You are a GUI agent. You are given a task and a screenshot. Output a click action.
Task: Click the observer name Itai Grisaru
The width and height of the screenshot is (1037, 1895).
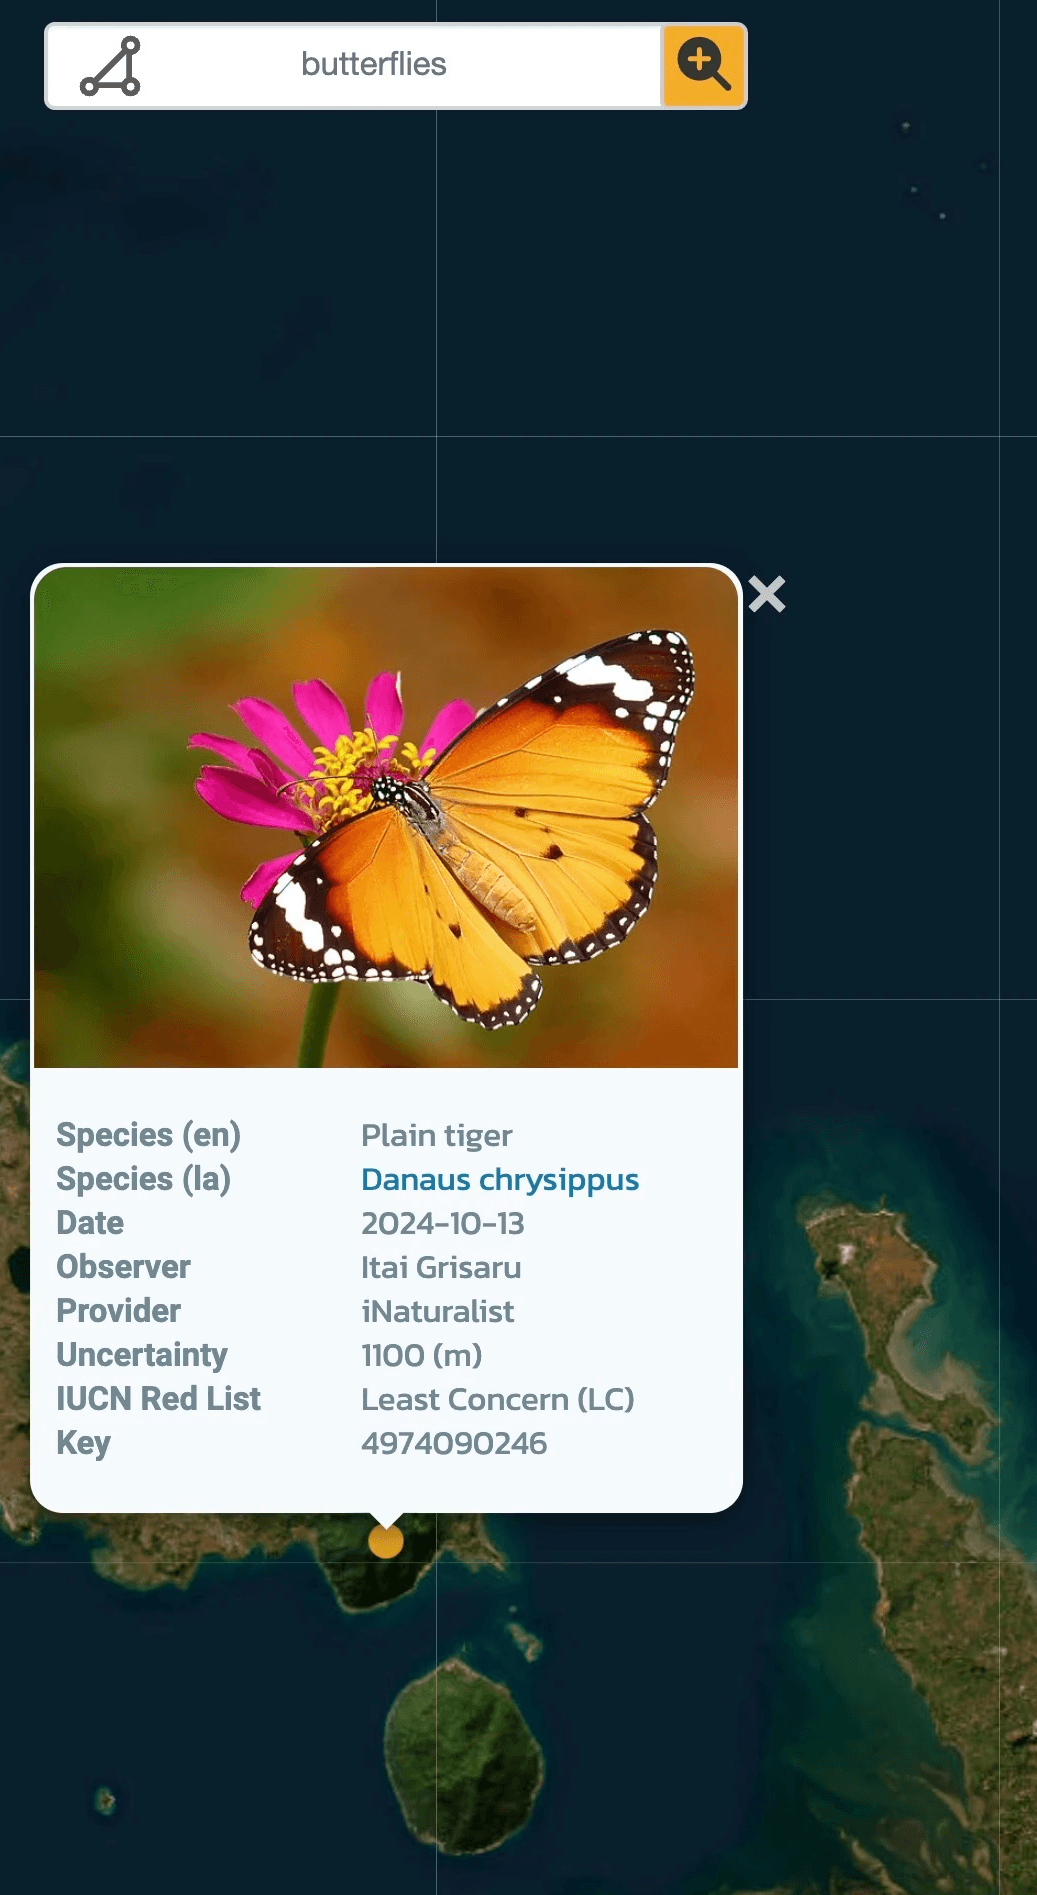tap(441, 1267)
